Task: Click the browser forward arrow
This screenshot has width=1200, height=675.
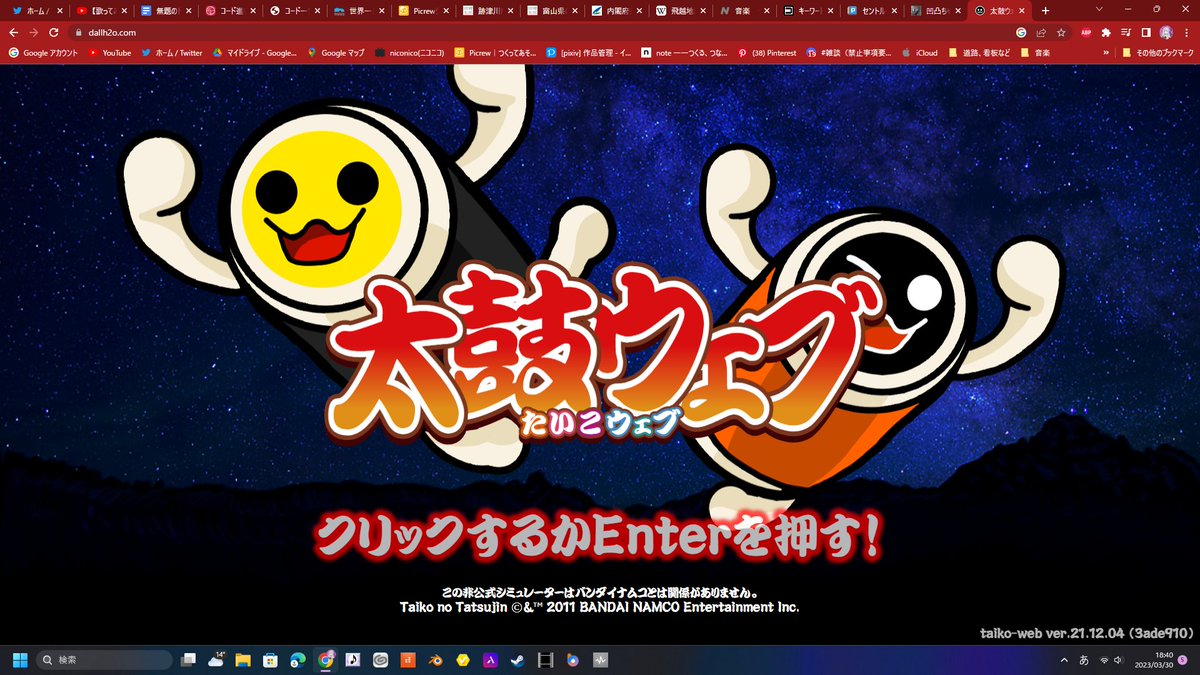Action: 34,32
